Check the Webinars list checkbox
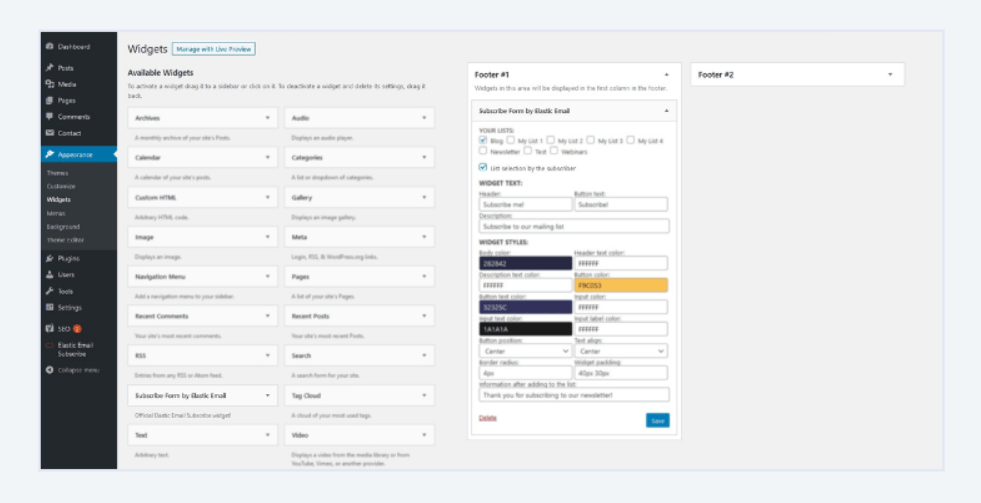The height and width of the screenshot is (503, 981). [x=554, y=151]
